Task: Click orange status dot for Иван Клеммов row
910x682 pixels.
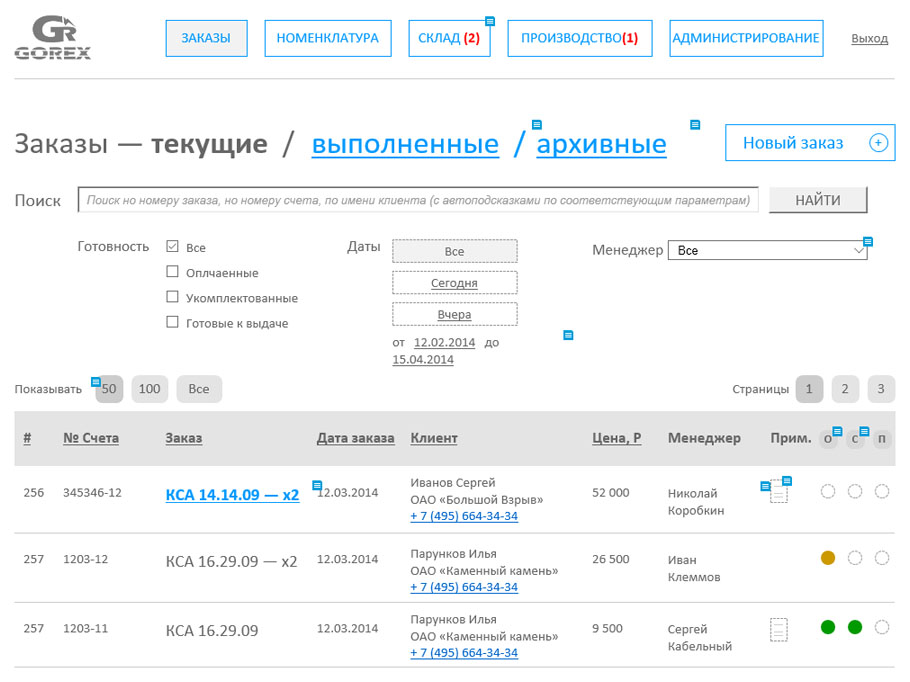Action: tap(827, 558)
